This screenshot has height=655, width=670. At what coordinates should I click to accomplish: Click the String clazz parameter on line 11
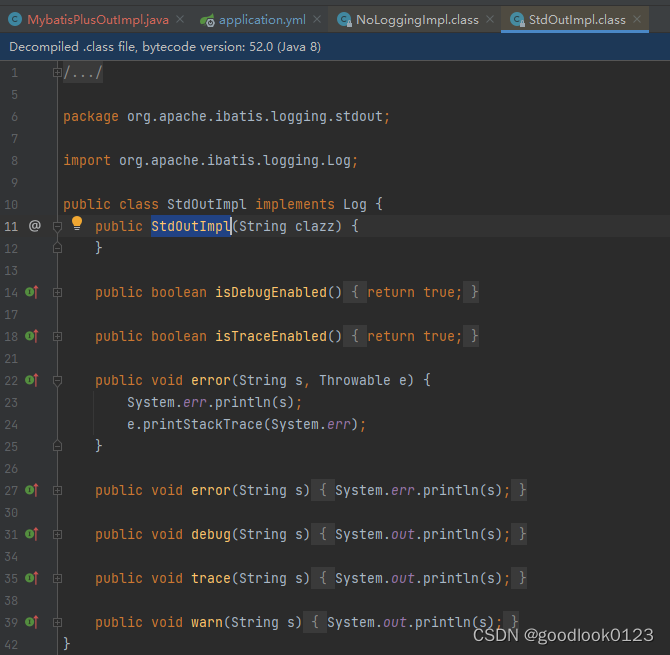pos(286,226)
